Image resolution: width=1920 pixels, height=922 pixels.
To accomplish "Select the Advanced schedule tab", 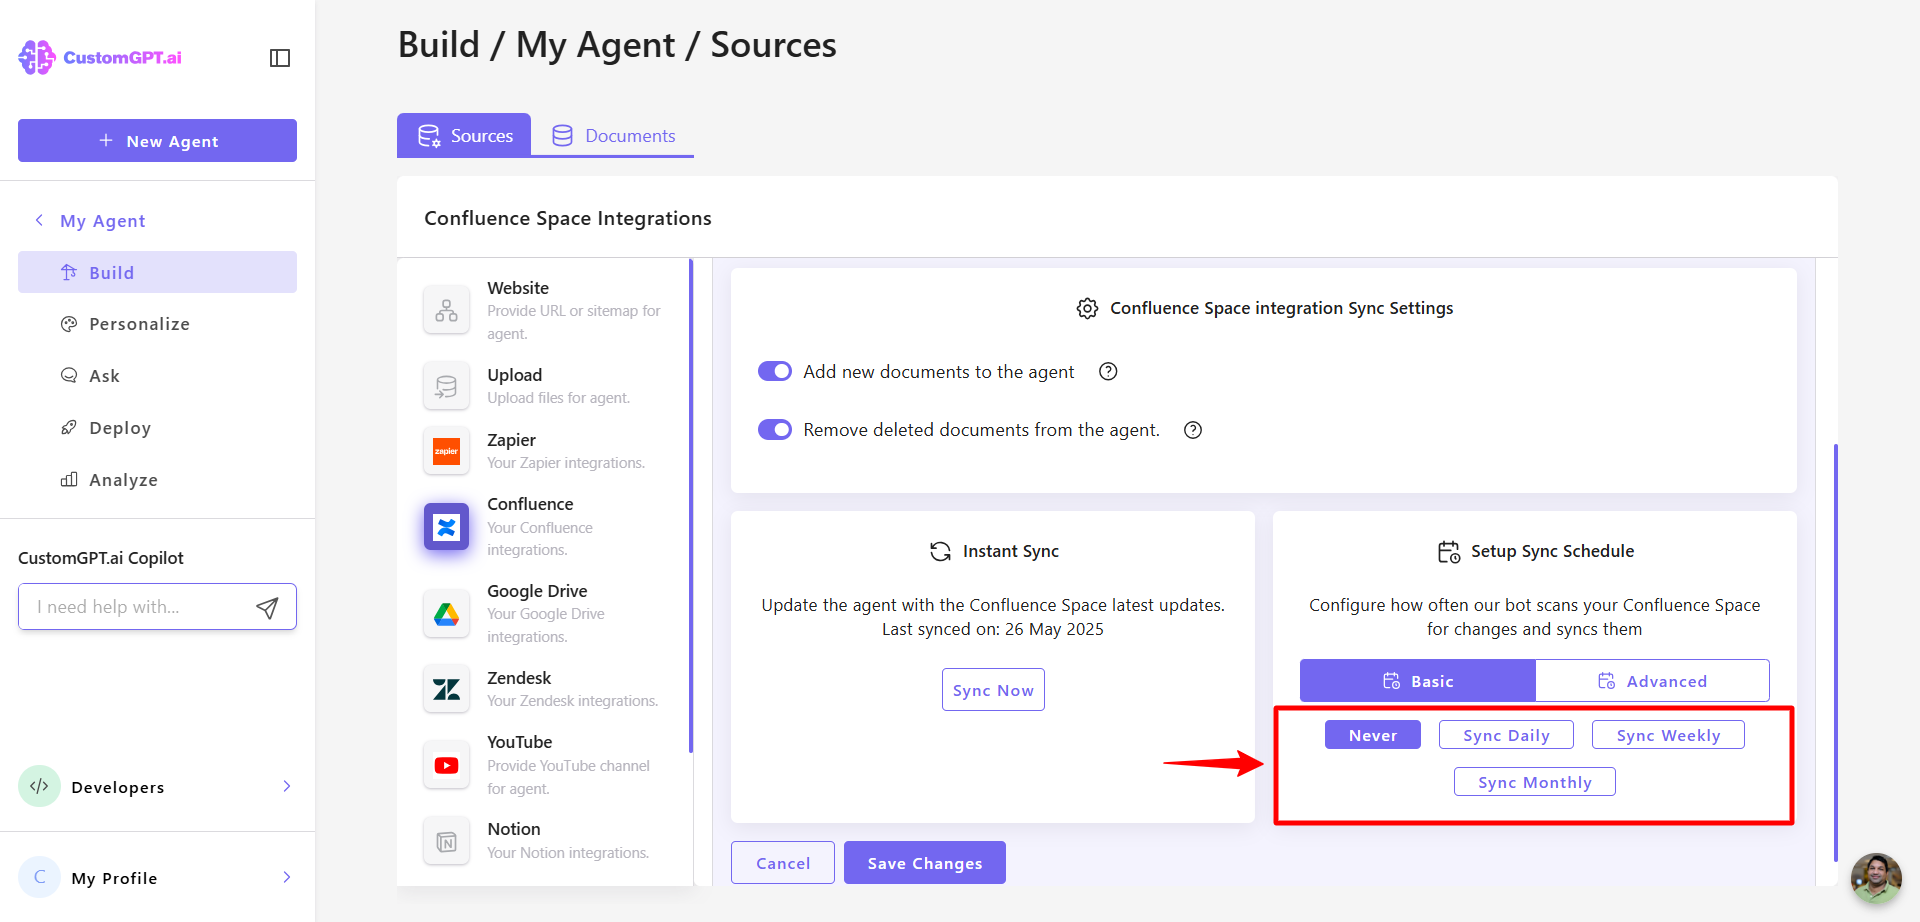I will pos(1652,681).
